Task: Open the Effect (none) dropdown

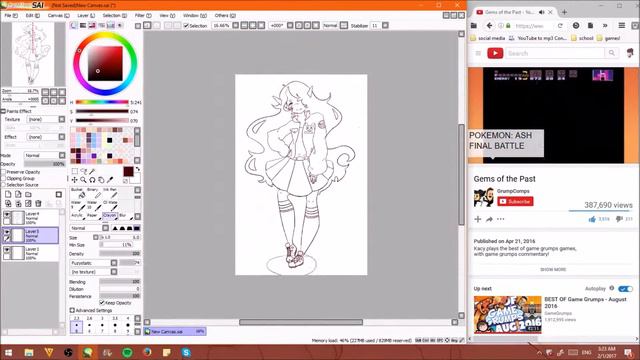Action: click(x=46, y=137)
